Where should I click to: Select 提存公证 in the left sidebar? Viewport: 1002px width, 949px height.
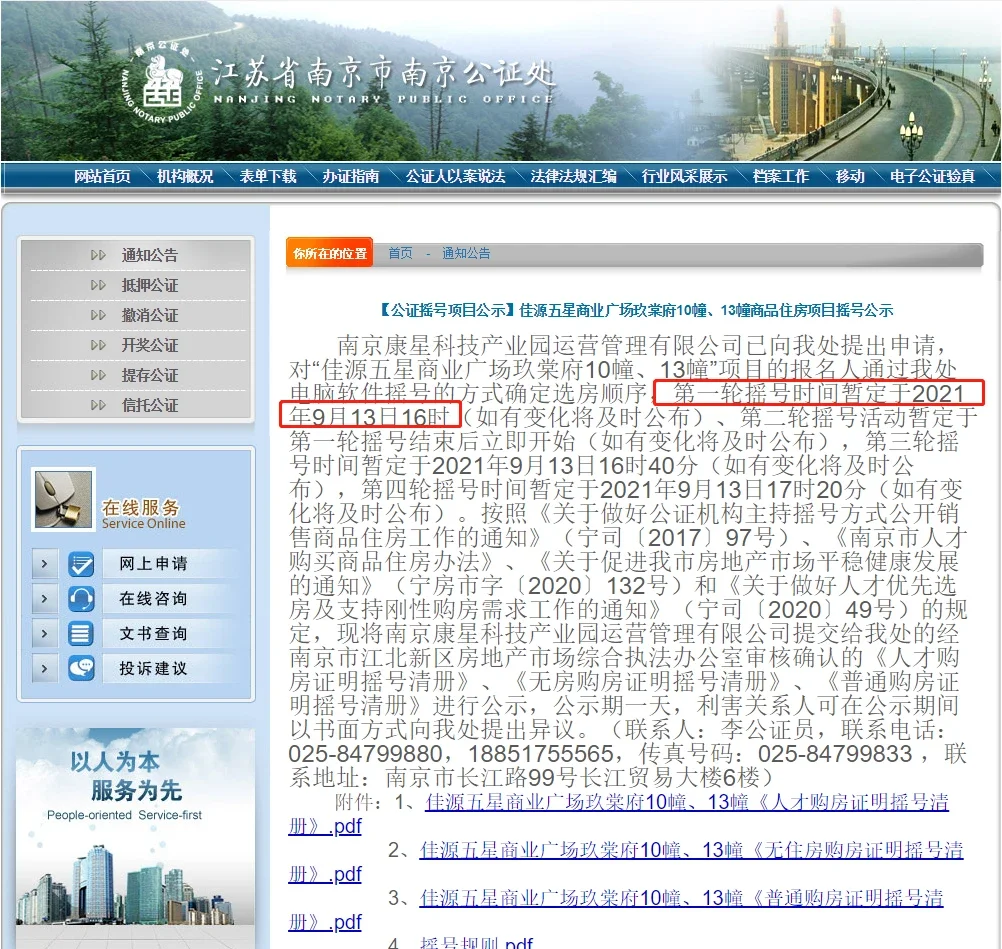tap(150, 375)
